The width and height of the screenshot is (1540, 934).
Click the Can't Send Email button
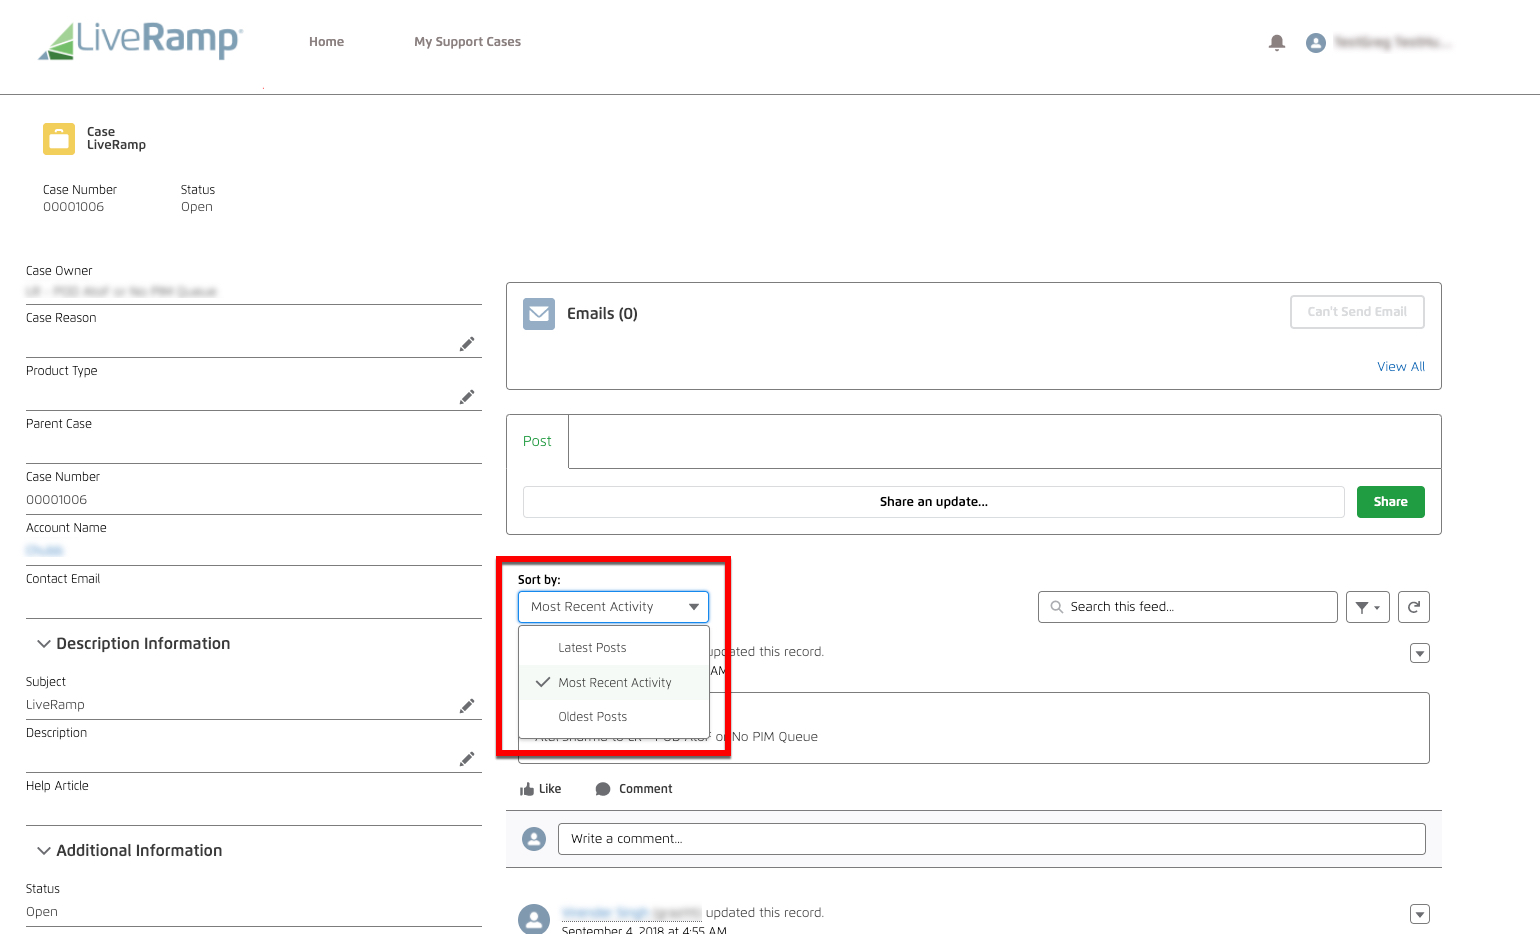1357,312
